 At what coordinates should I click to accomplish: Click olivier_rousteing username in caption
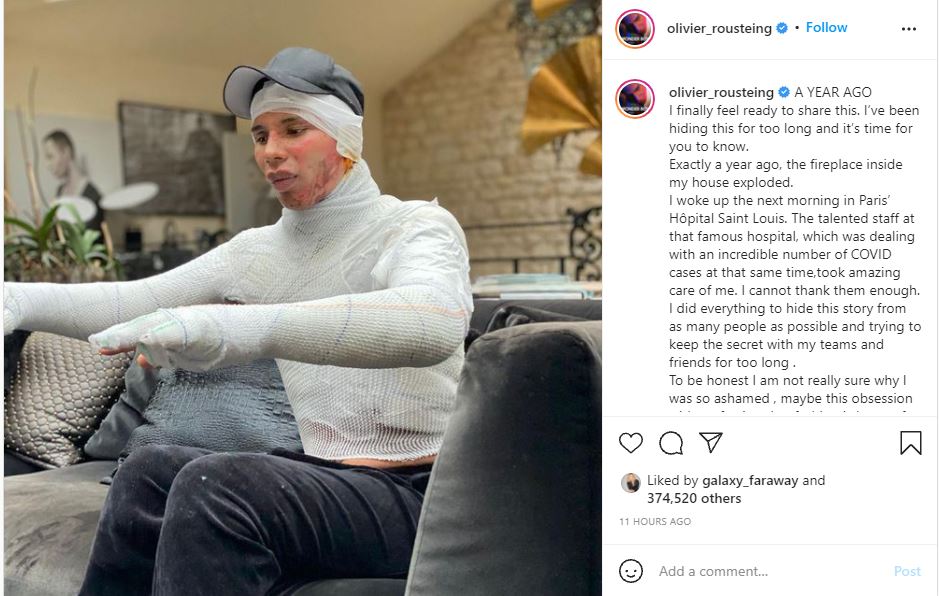point(721,92)
